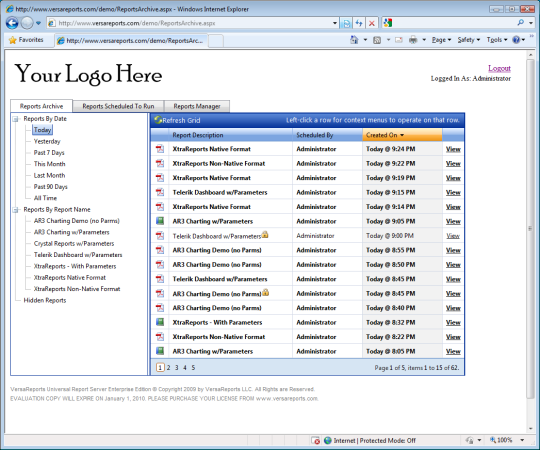540x450 pixels.
Task: Click the Scheduled By column header
Action: click(327, 135)
